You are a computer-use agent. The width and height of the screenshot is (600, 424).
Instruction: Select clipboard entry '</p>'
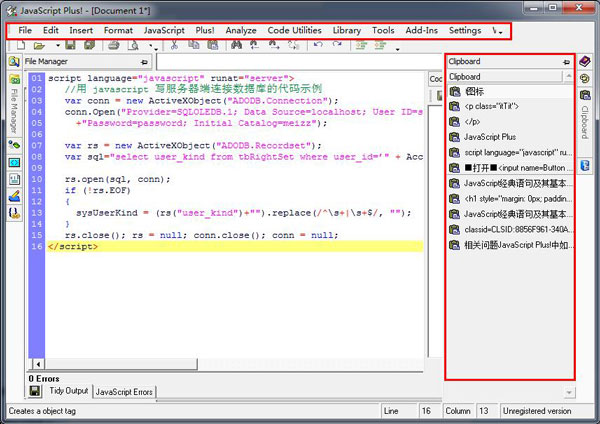509,122
